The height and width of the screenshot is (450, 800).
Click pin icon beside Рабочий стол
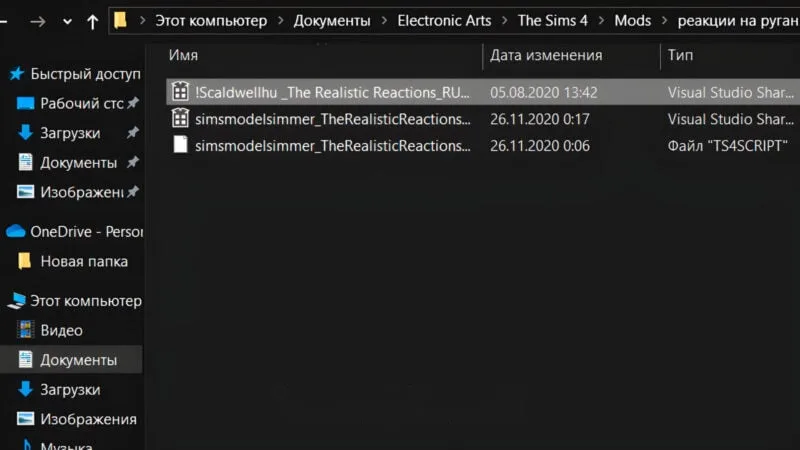click(133, 103)
